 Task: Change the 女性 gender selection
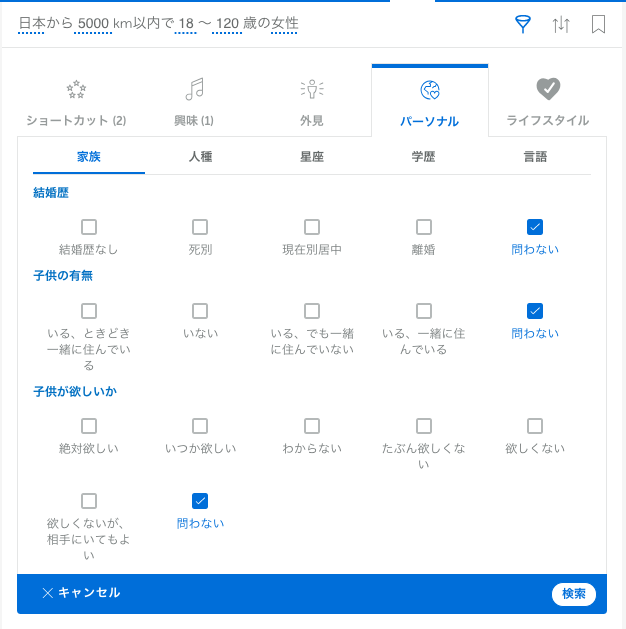[284, 23]
